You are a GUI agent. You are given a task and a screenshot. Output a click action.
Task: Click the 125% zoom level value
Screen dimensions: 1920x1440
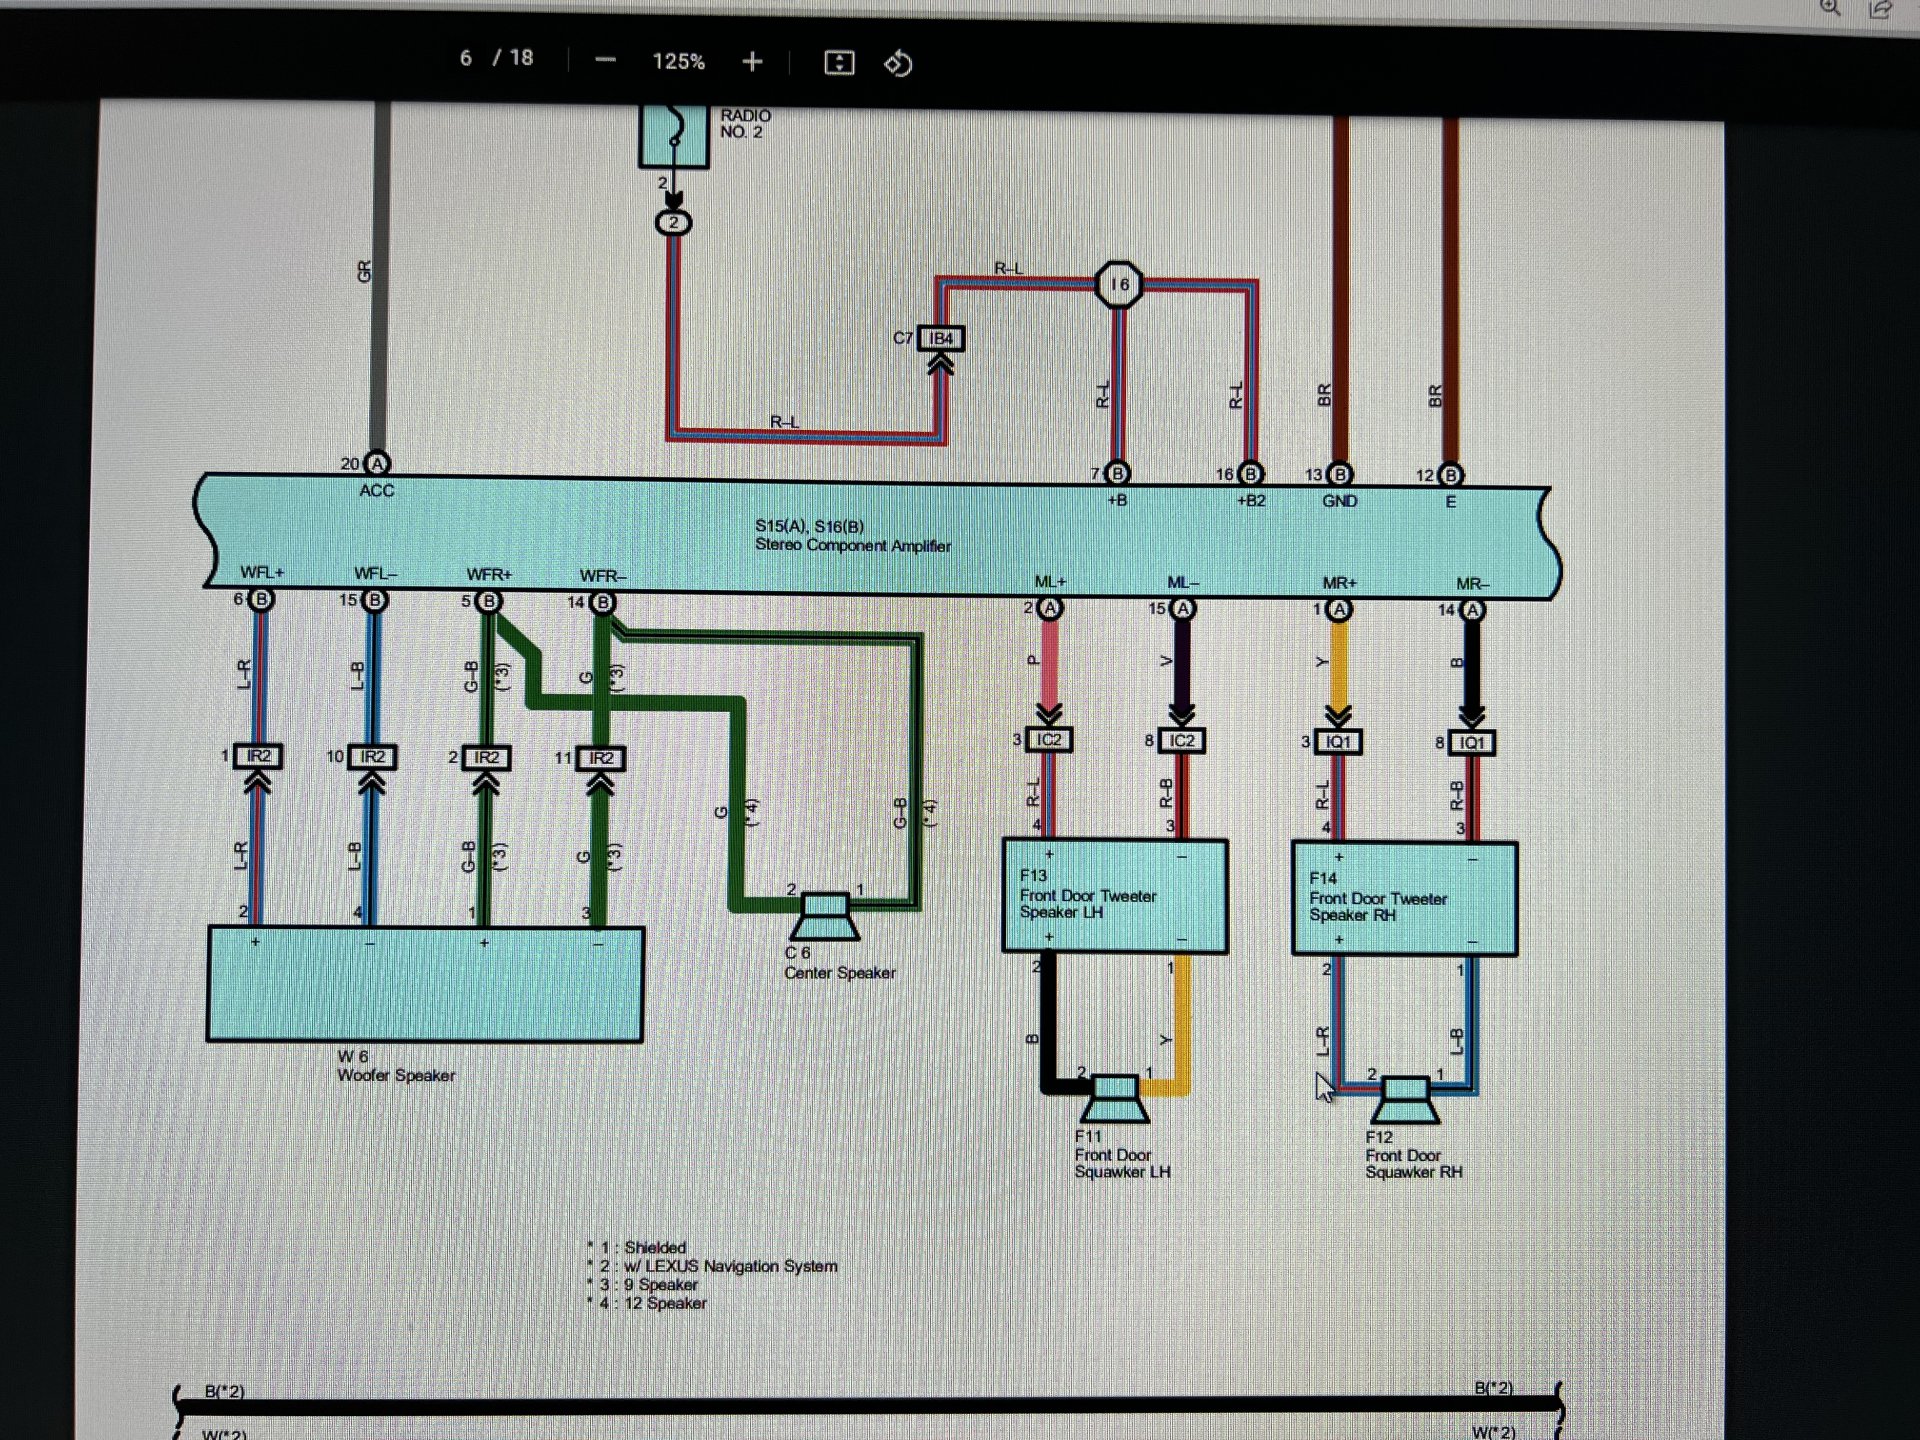[679, 62]
